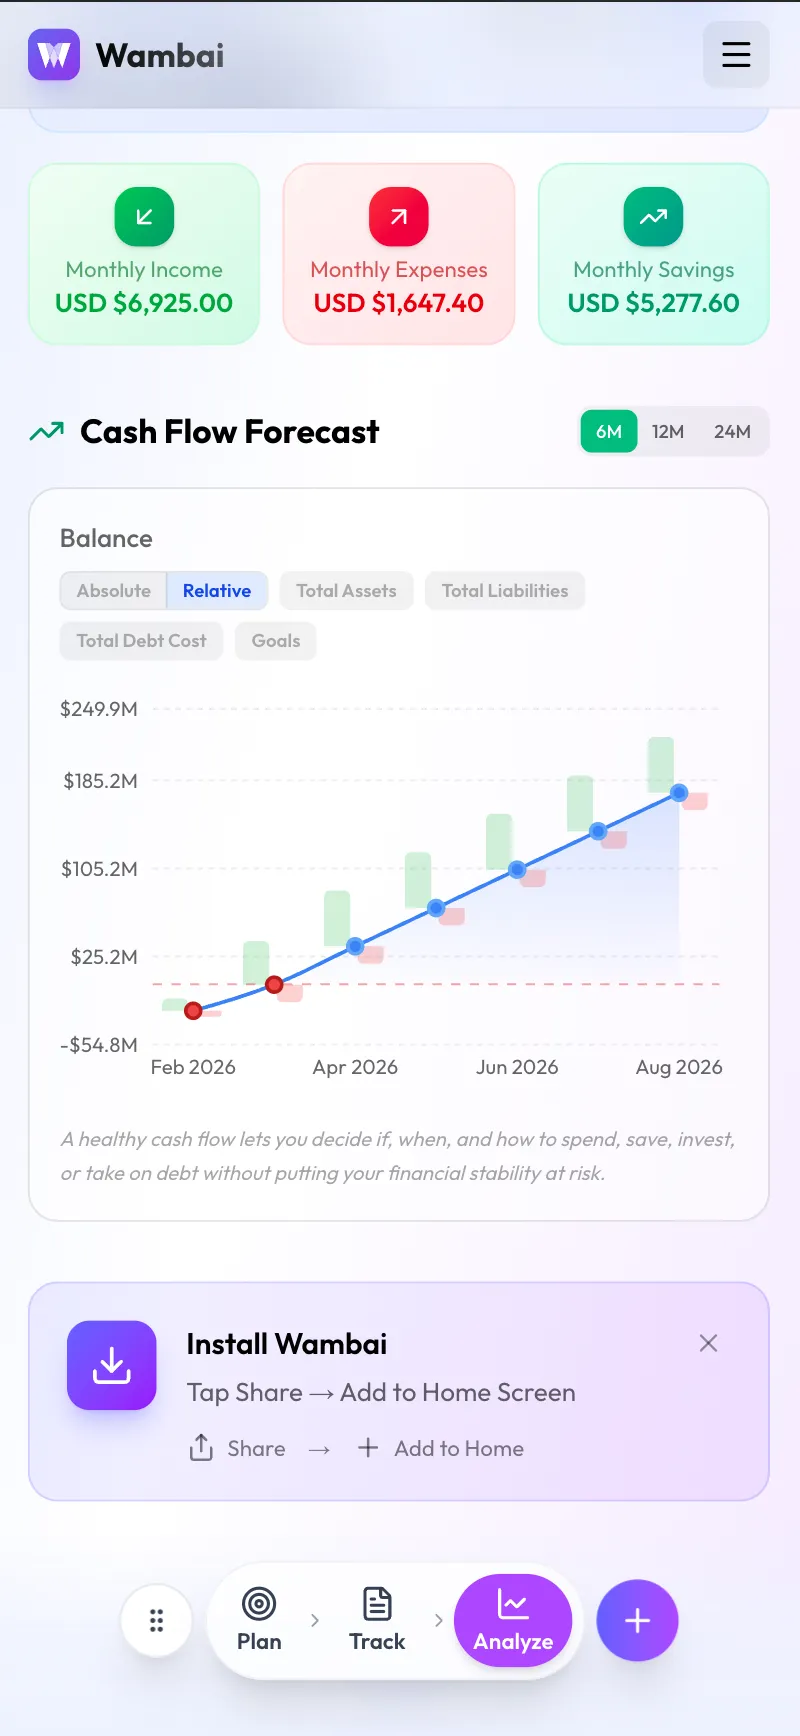Click the chevron between Plan and Track
Image resolution: width=800 pixels, height=1736 pixels.
pos(315,1620)
